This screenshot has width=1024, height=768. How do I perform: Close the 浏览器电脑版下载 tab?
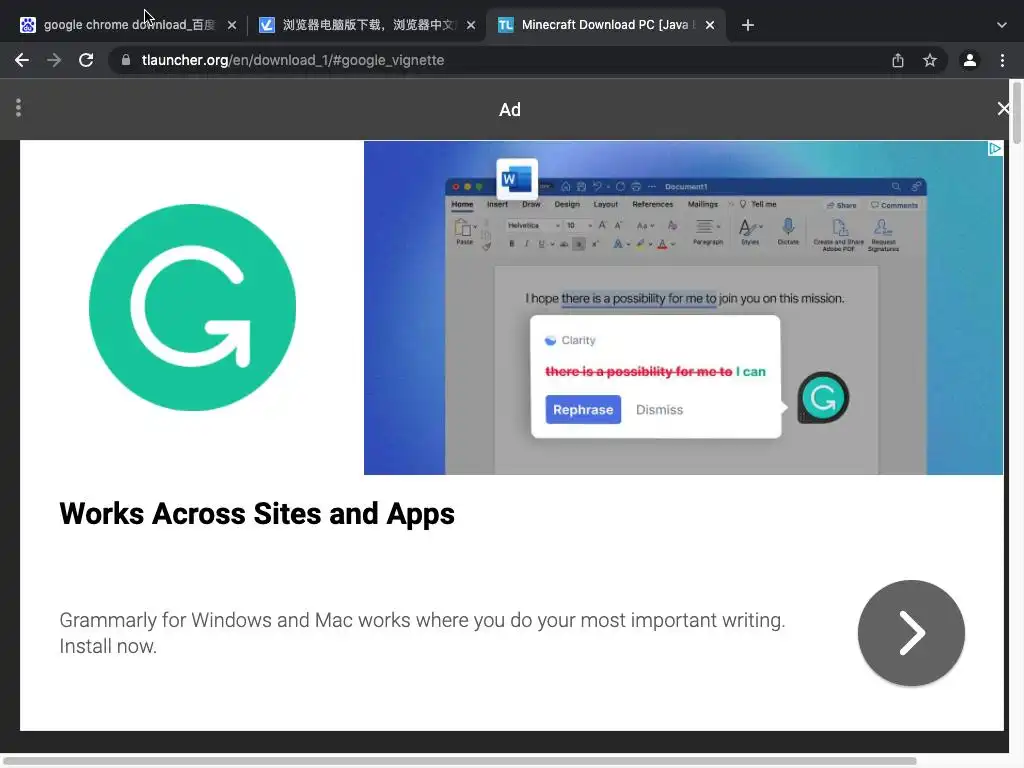click(471, 25)
